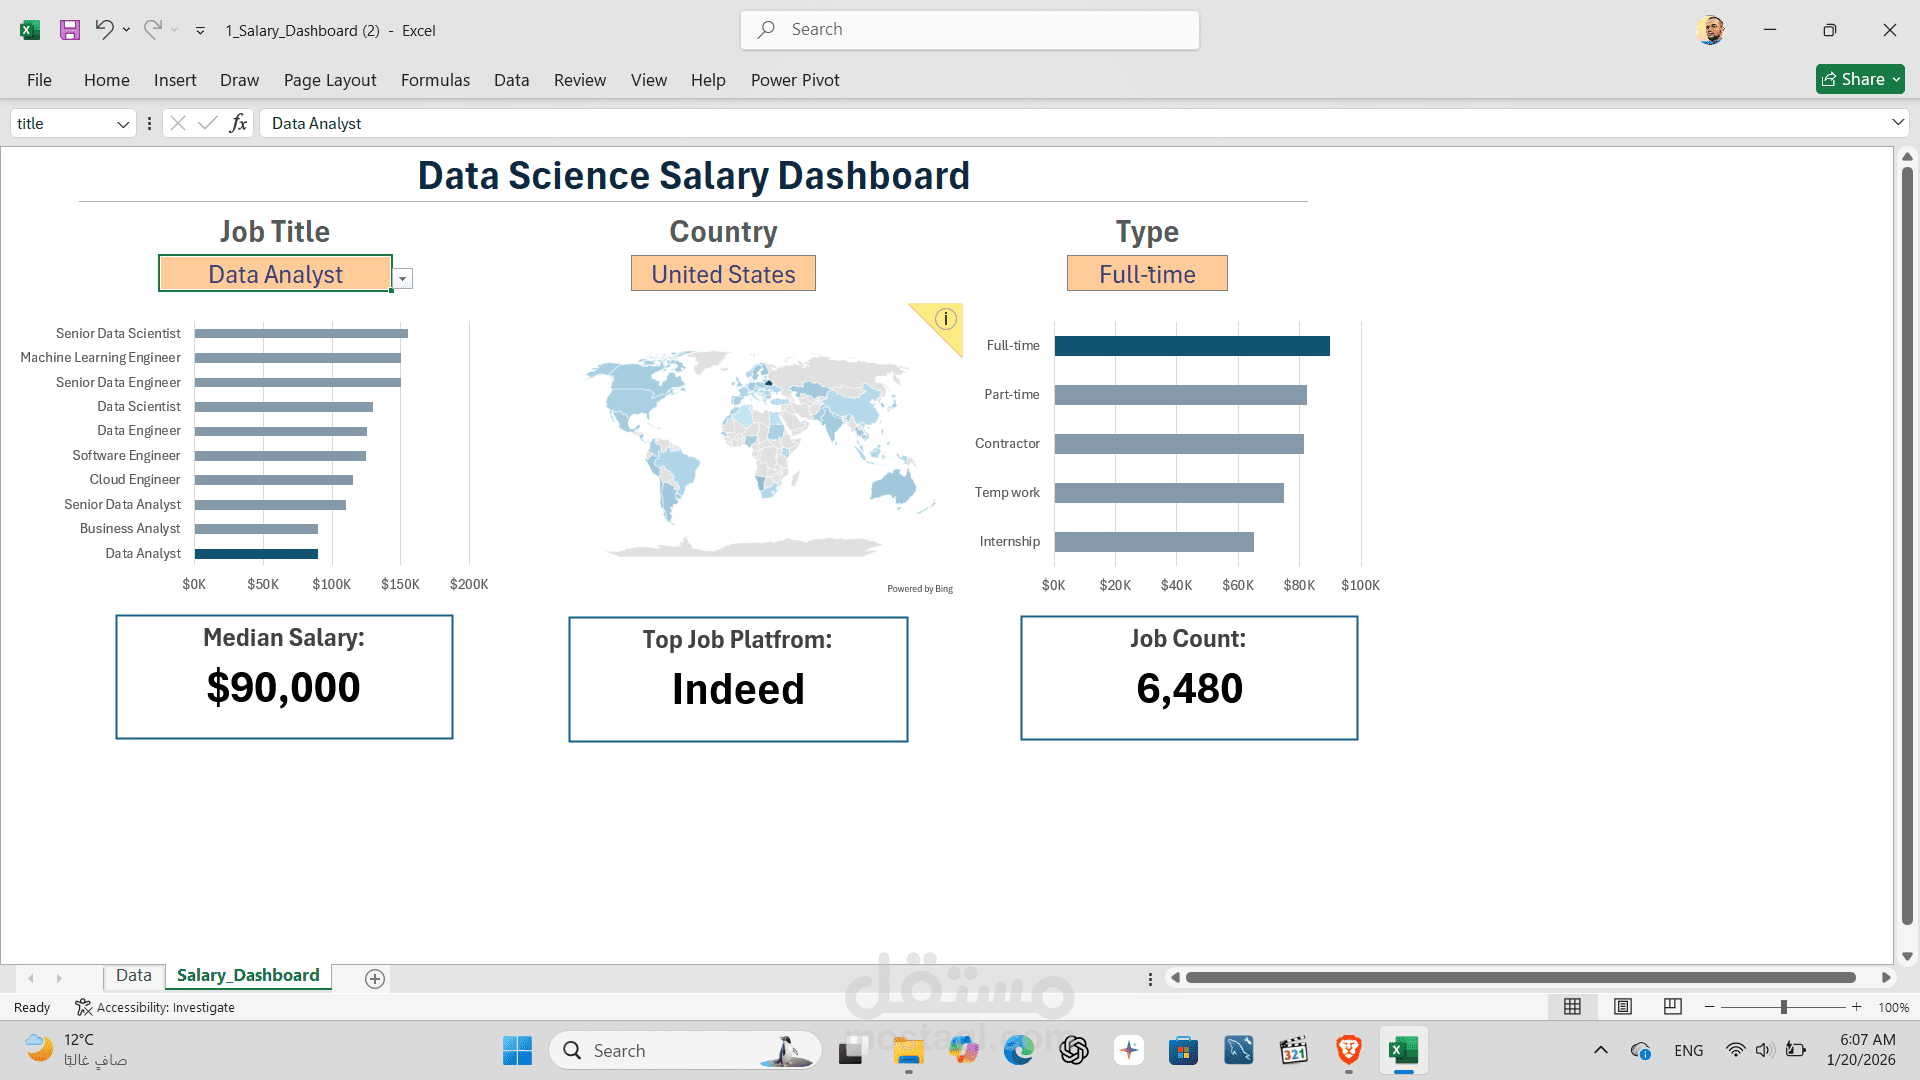Image resolution: width=1920 pixels, height=1080 pixels.
Task: Switch to the Data sheet tab
Action: pyautogui.click(x=133, y=975)
